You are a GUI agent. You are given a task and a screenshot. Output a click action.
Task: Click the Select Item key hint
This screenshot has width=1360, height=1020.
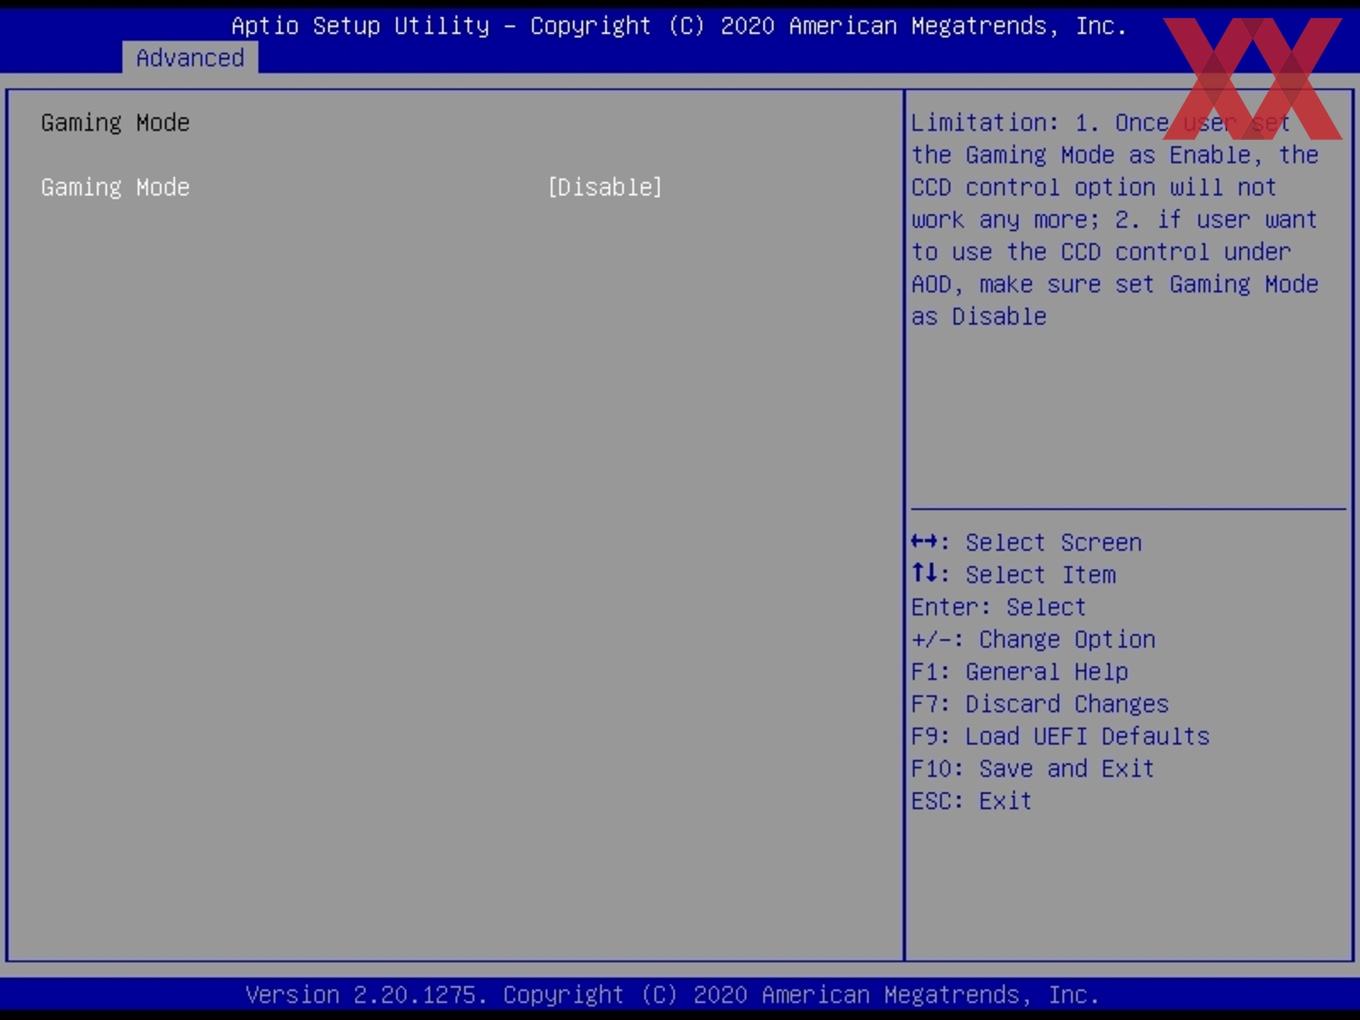tap(1013, 574)
